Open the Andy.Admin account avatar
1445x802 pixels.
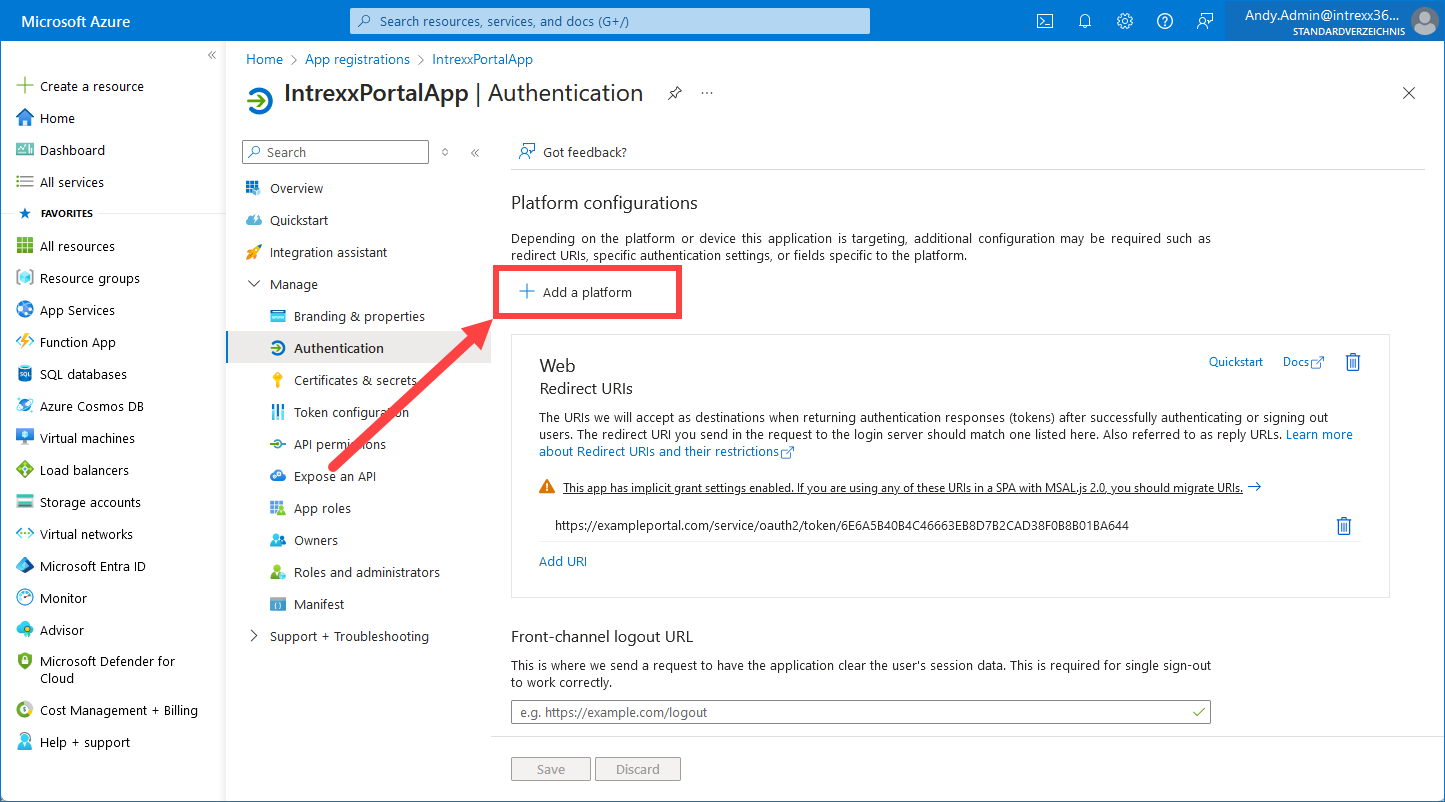1424,21
